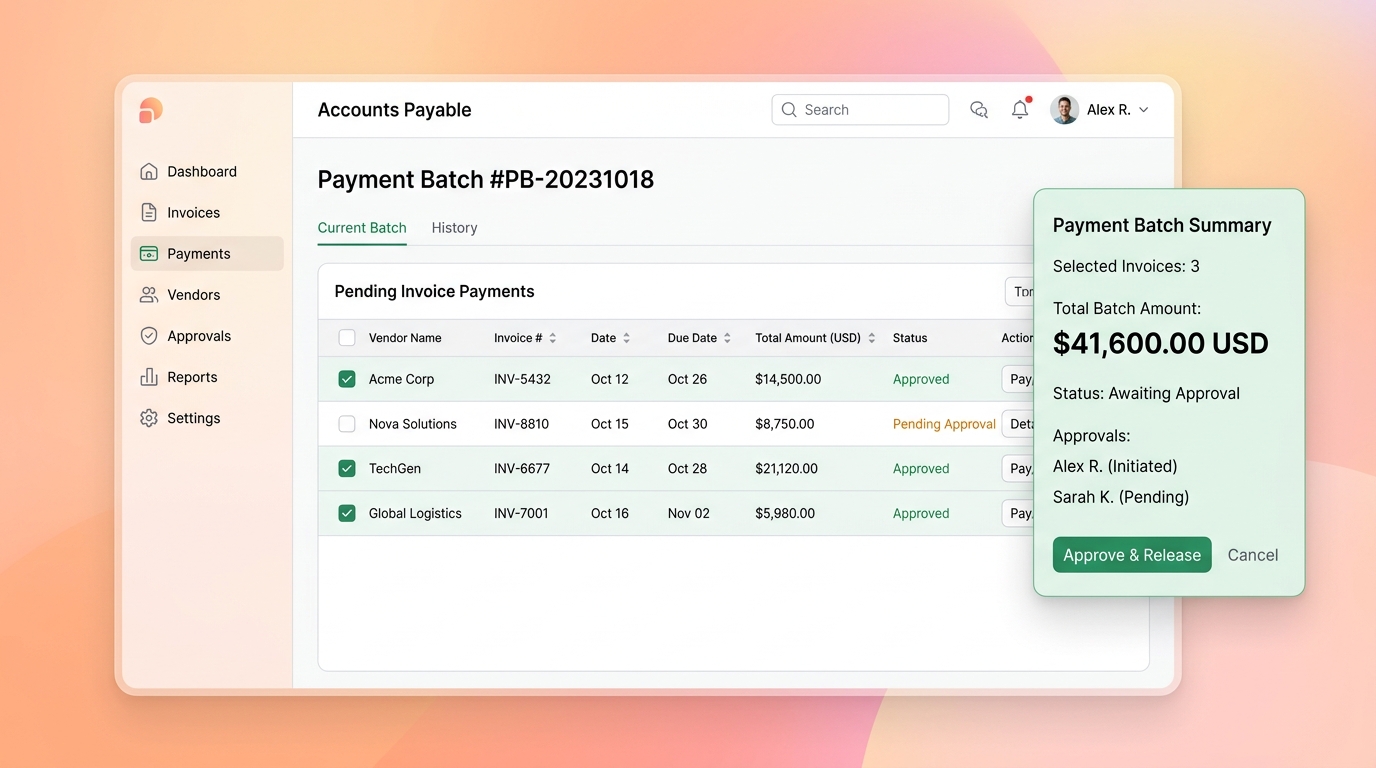Uncheck the TechGen row checkbox
Screen dimensions: 1376x768
point(347,468)
